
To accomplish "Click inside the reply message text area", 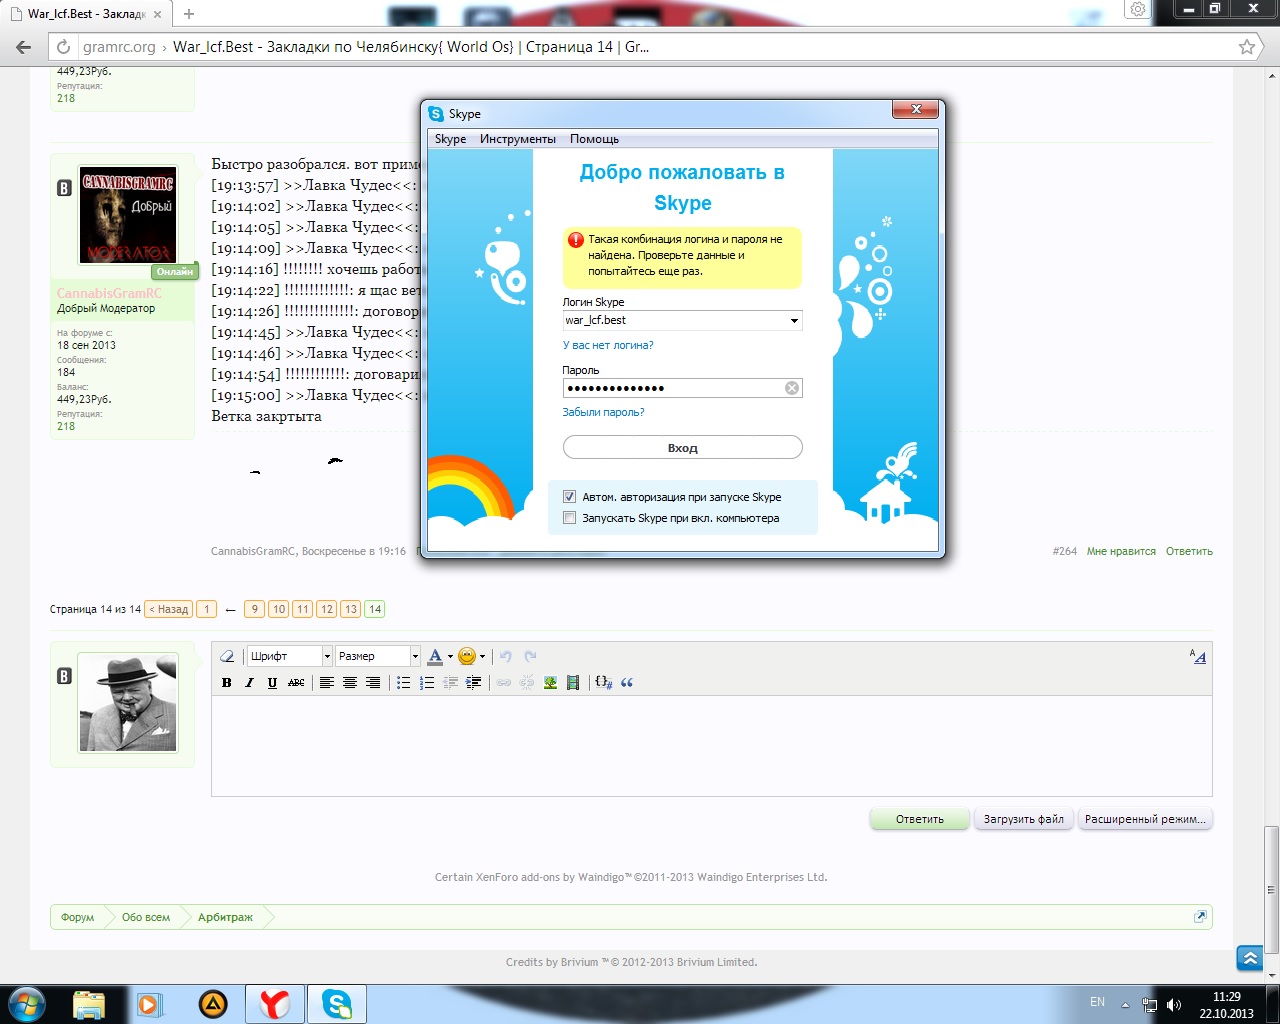I will (x=712, y=746).
